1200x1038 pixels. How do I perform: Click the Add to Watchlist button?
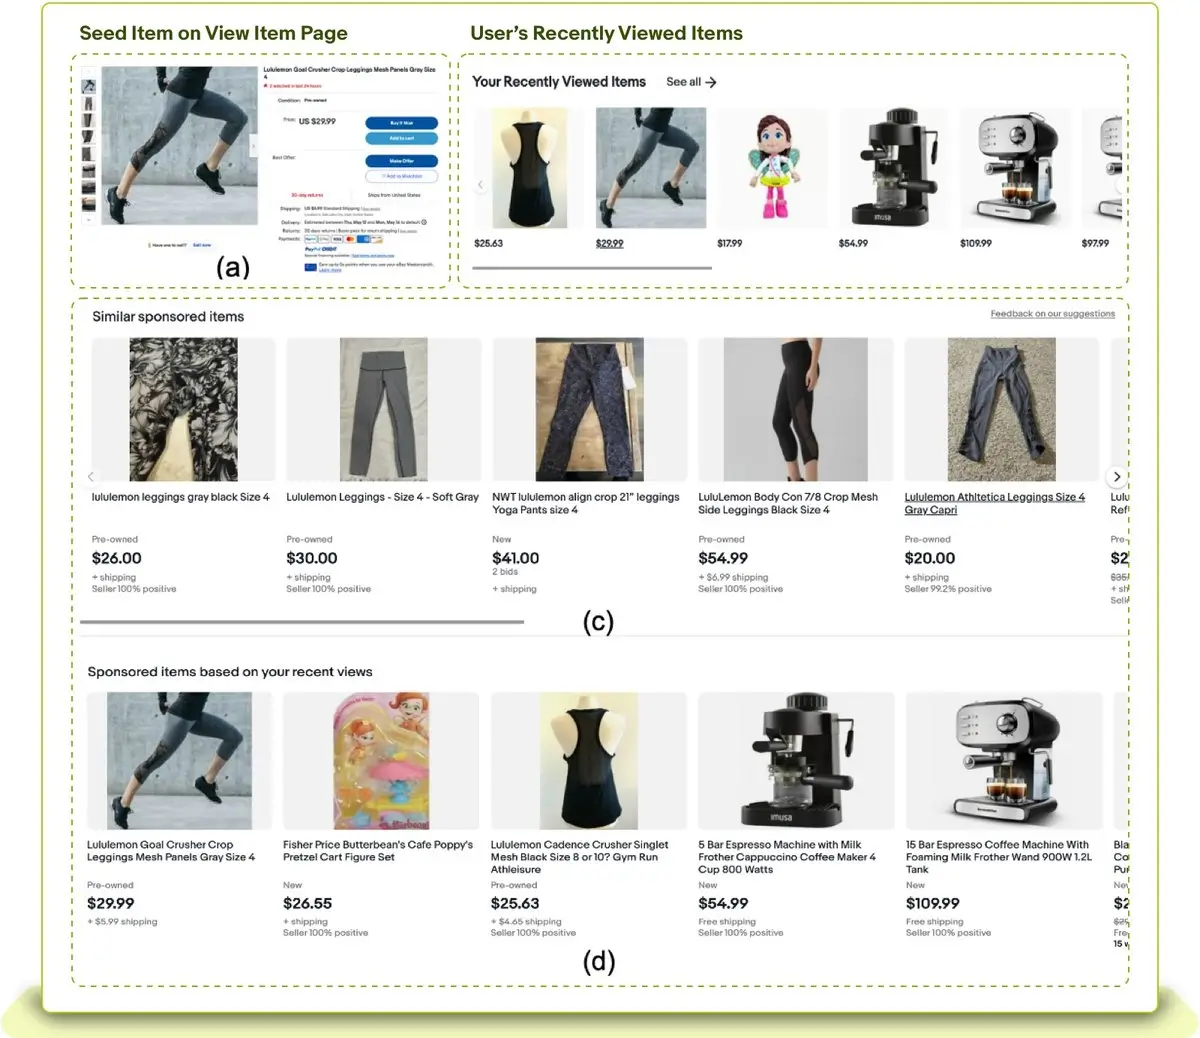[401, 176]
